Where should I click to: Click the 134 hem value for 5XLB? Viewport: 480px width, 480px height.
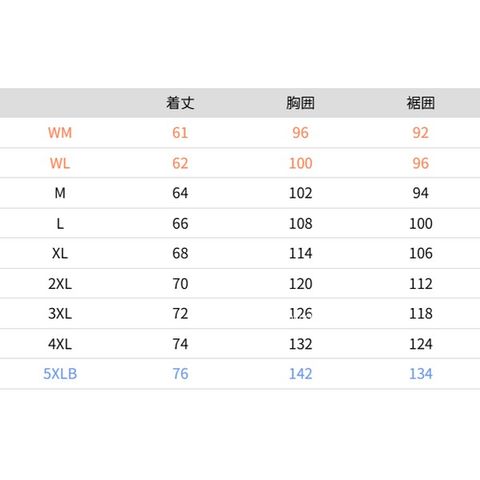click(x=421, y=374)
